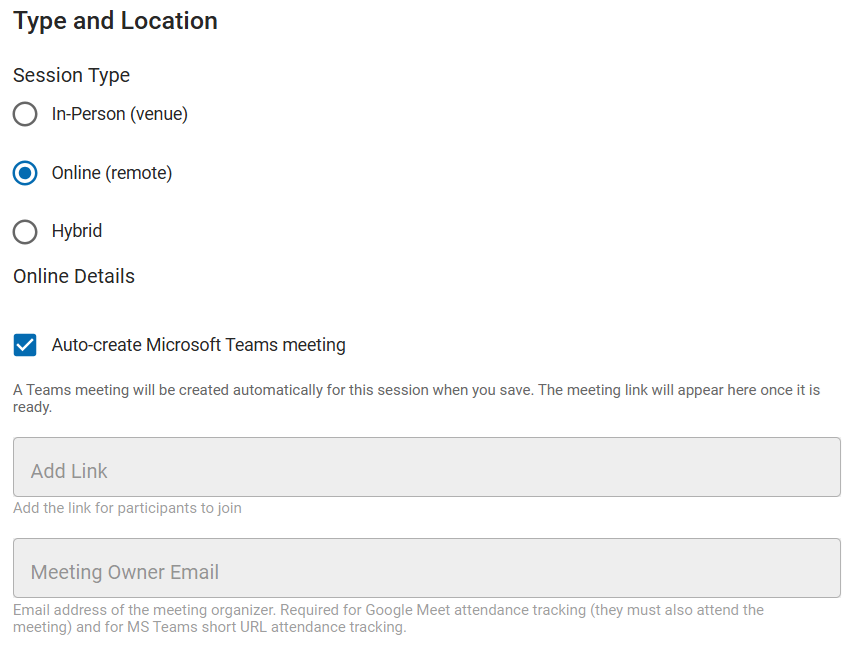Viewport: 849px width, 647px height.
Task: Click 'Add the link for participants to join' hint
Action: tap(127, 508)
